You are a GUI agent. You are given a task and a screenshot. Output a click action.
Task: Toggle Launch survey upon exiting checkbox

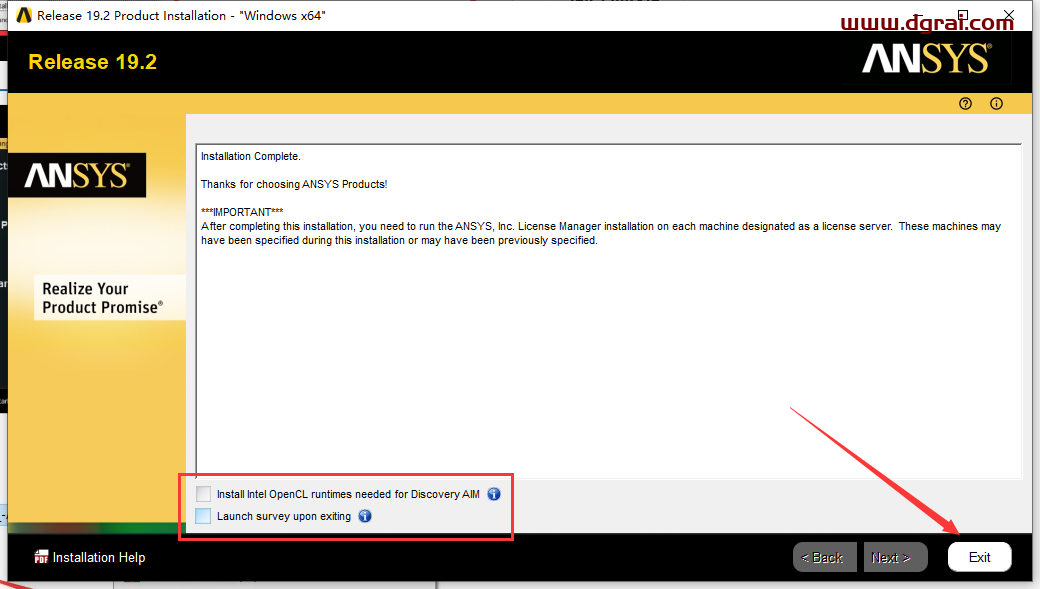[204, 516]
